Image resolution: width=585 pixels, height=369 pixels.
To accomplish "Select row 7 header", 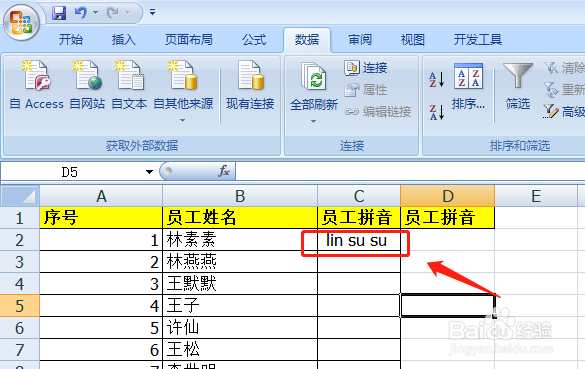I will tap(20, 350).
